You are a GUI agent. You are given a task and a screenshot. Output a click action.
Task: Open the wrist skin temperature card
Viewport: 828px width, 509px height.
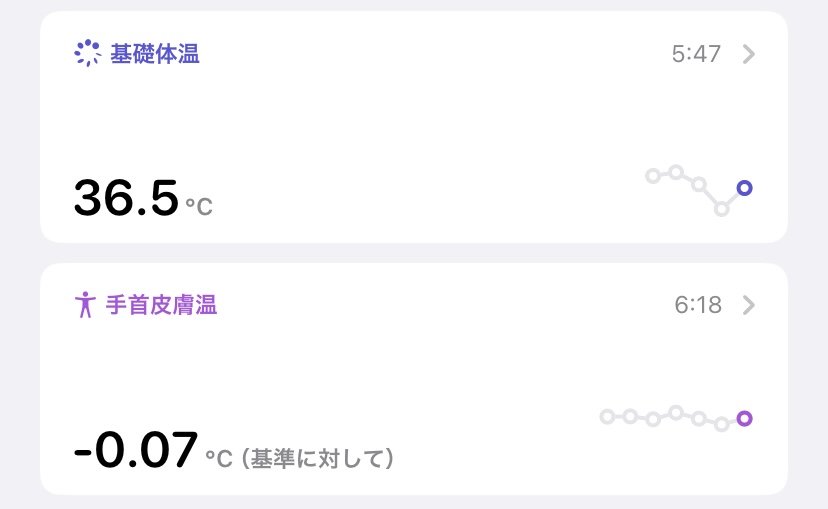[414, 379]
